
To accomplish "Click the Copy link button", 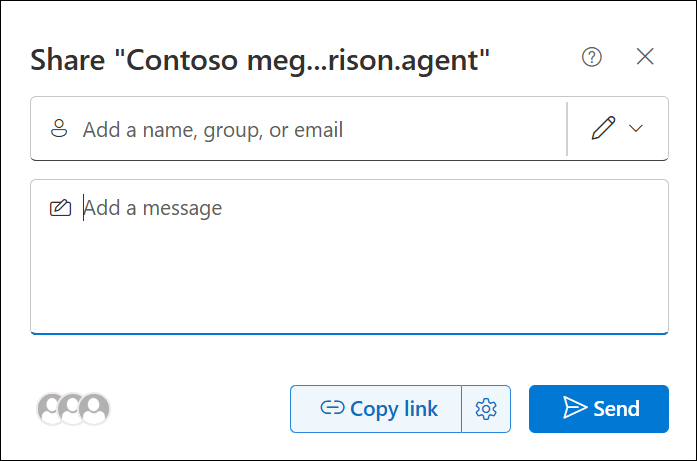I will coord(376,409).
